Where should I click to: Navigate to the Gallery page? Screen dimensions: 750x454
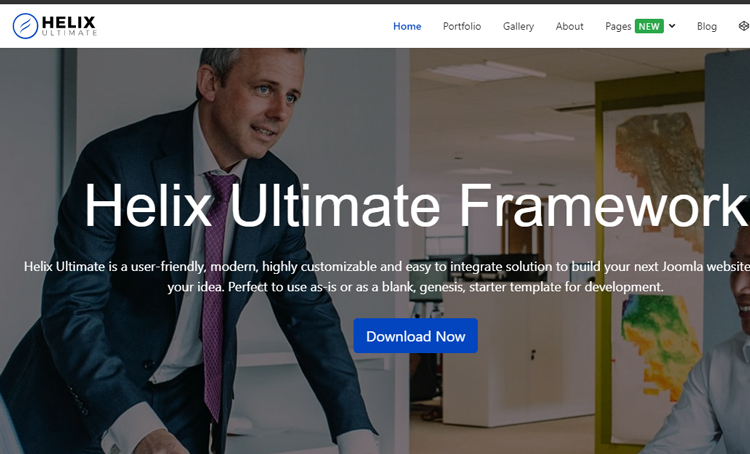[518, 26]
